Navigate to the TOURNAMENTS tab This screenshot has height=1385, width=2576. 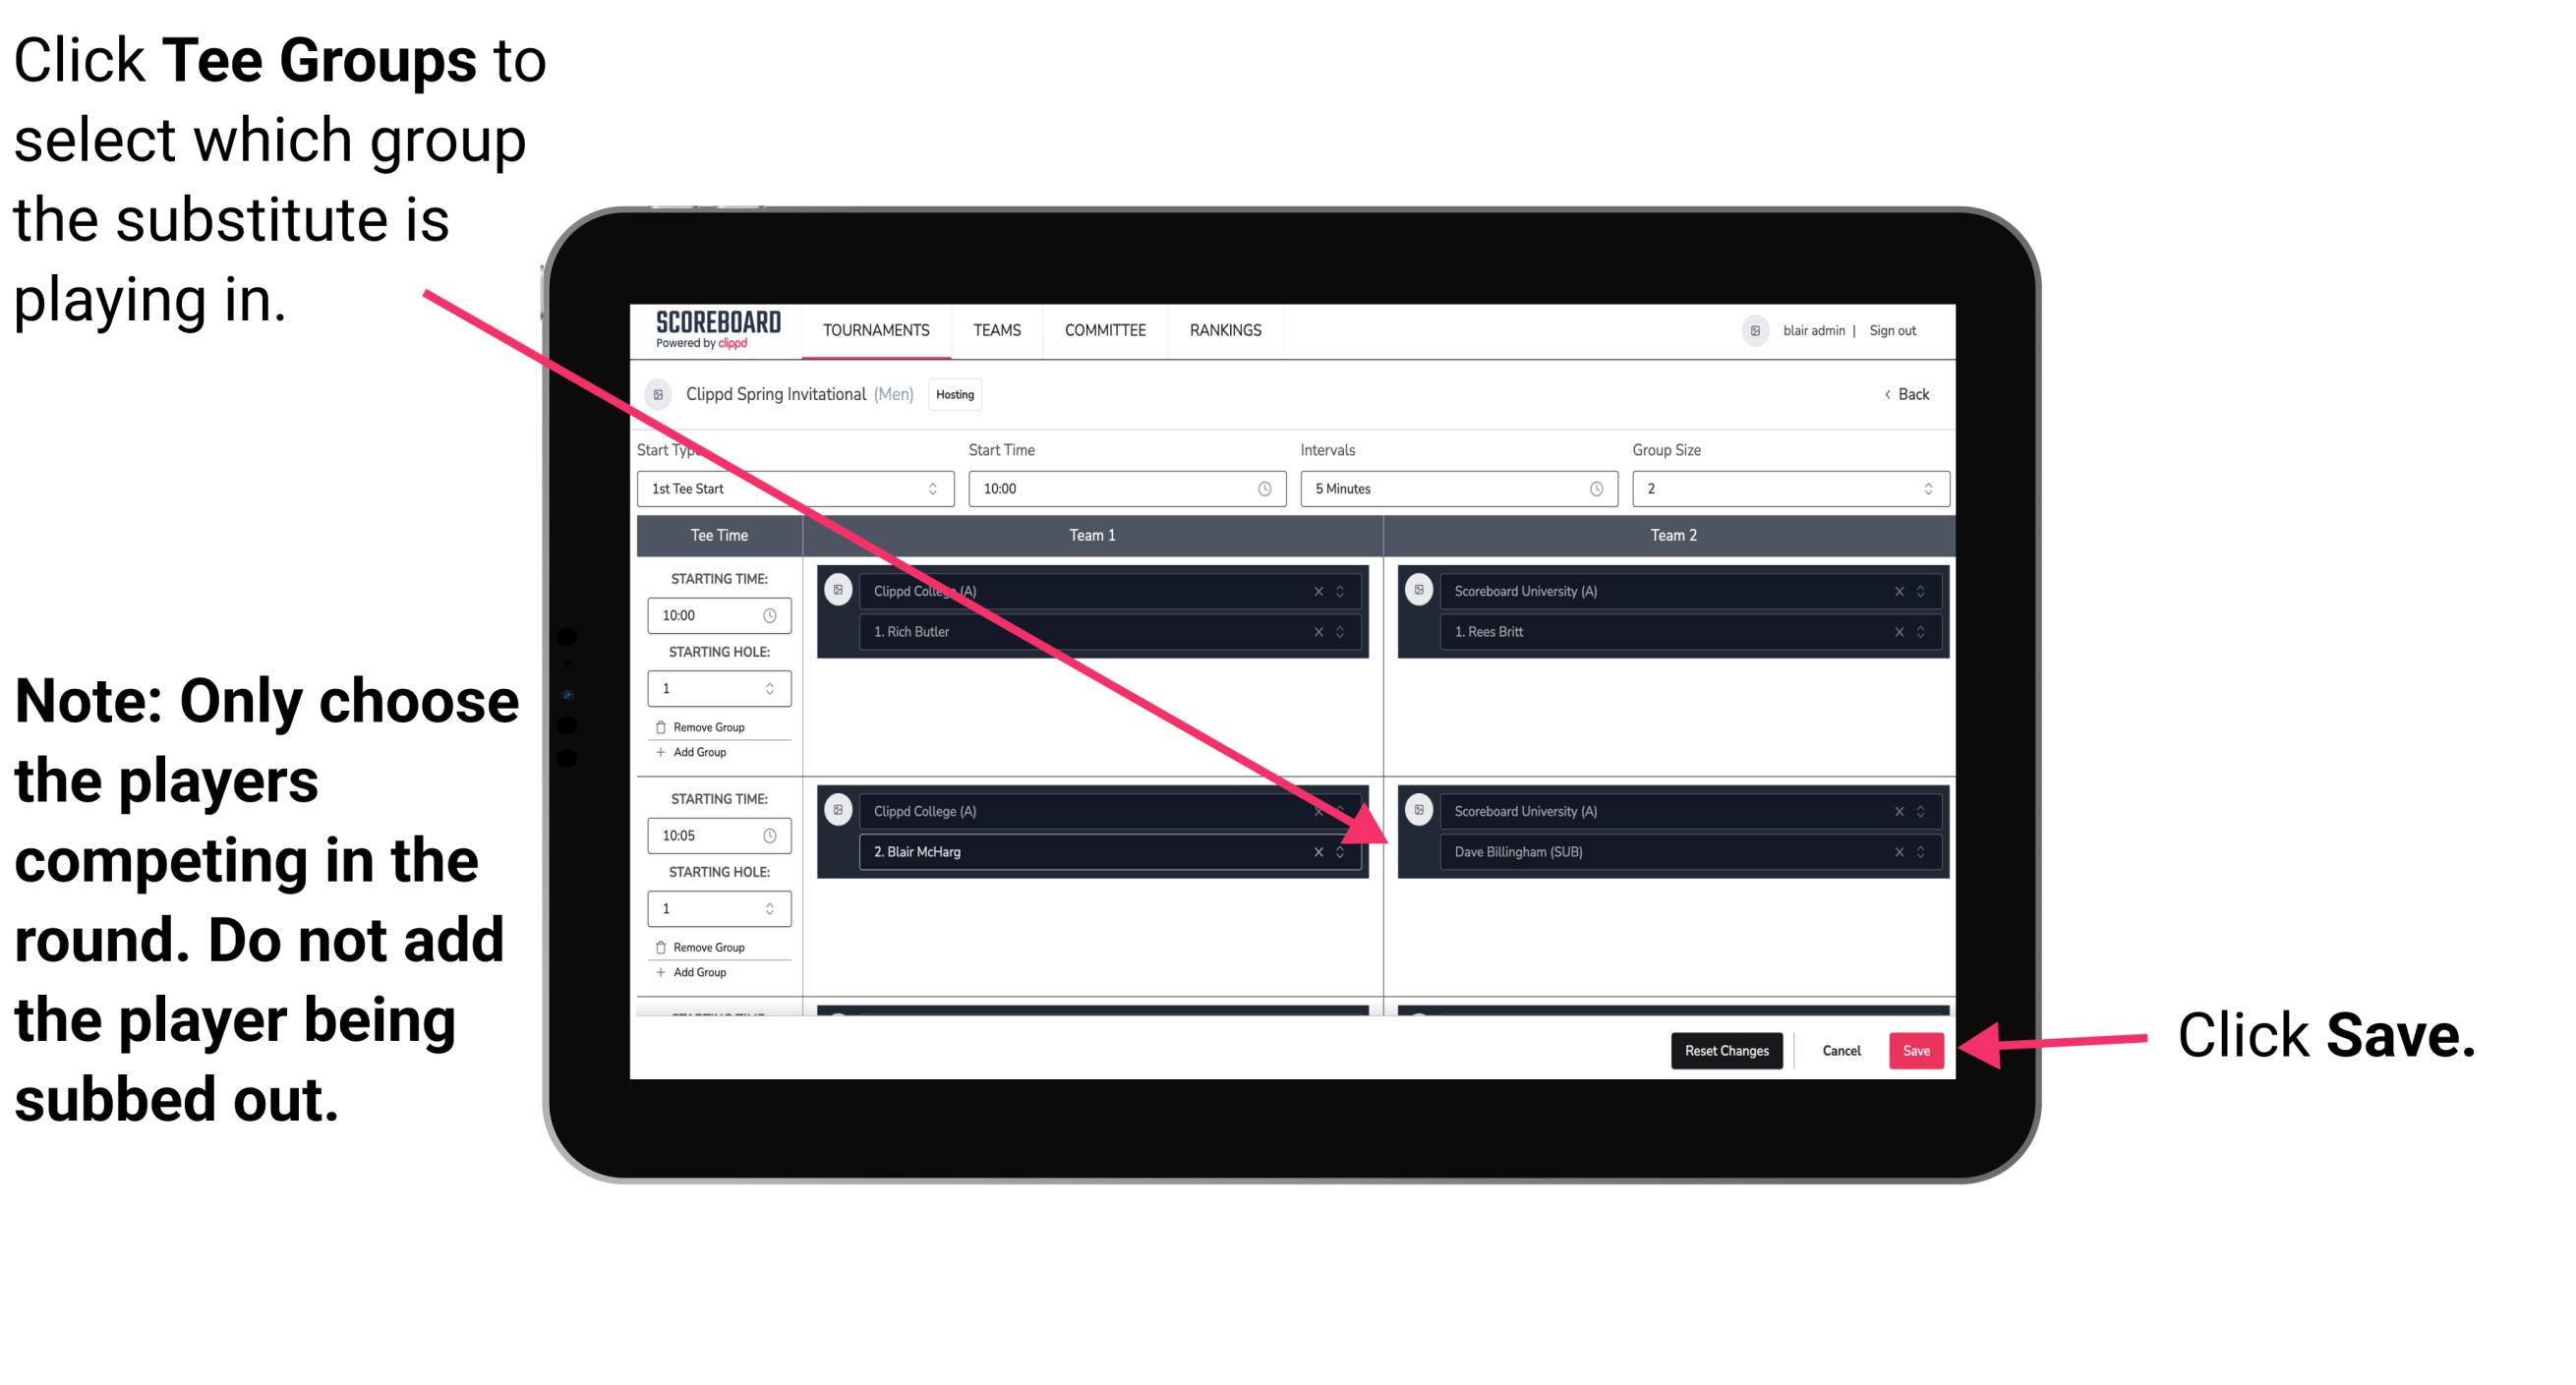tap(873, 329)
